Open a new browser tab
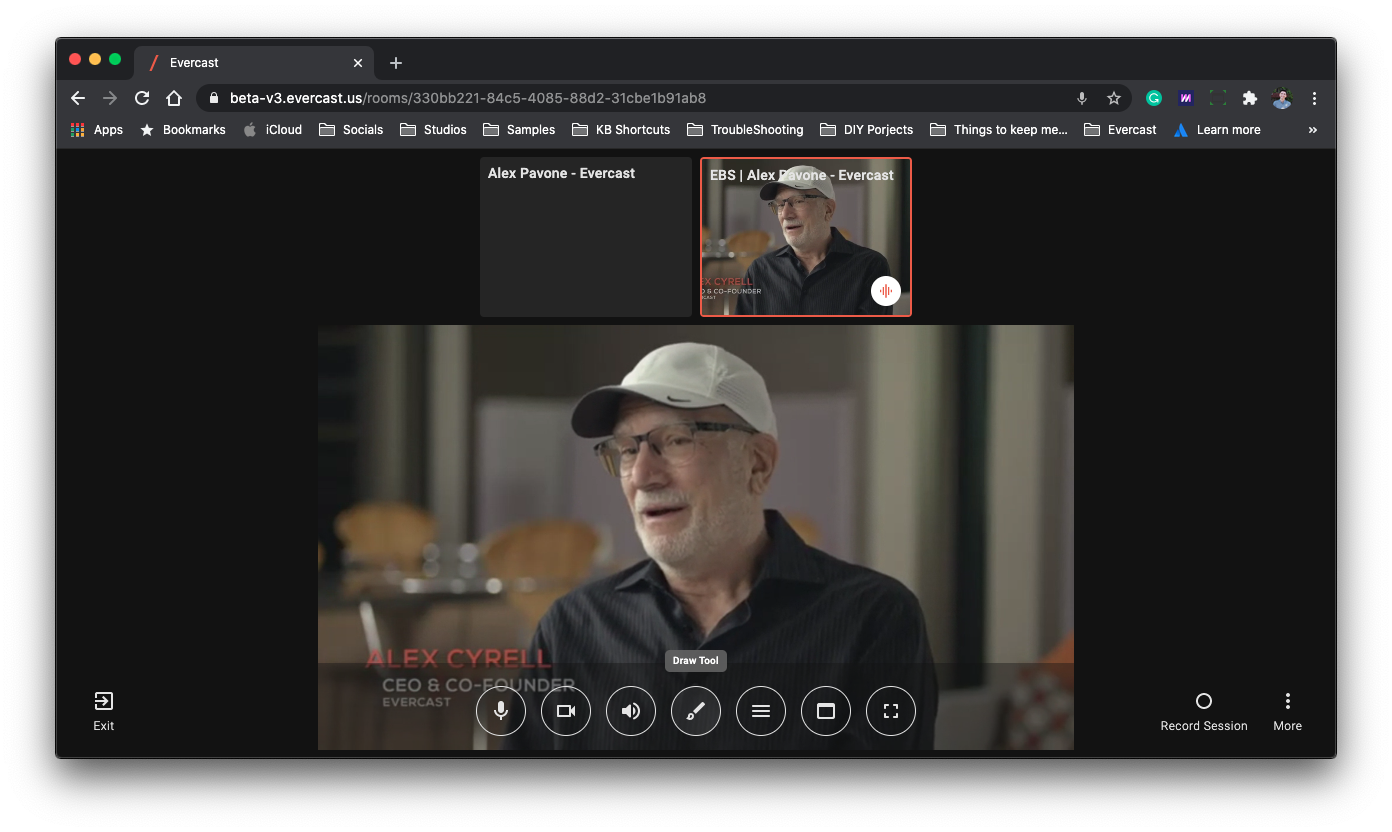The width and height of the screenshot is (1392, 832). (x=396, y=63)
